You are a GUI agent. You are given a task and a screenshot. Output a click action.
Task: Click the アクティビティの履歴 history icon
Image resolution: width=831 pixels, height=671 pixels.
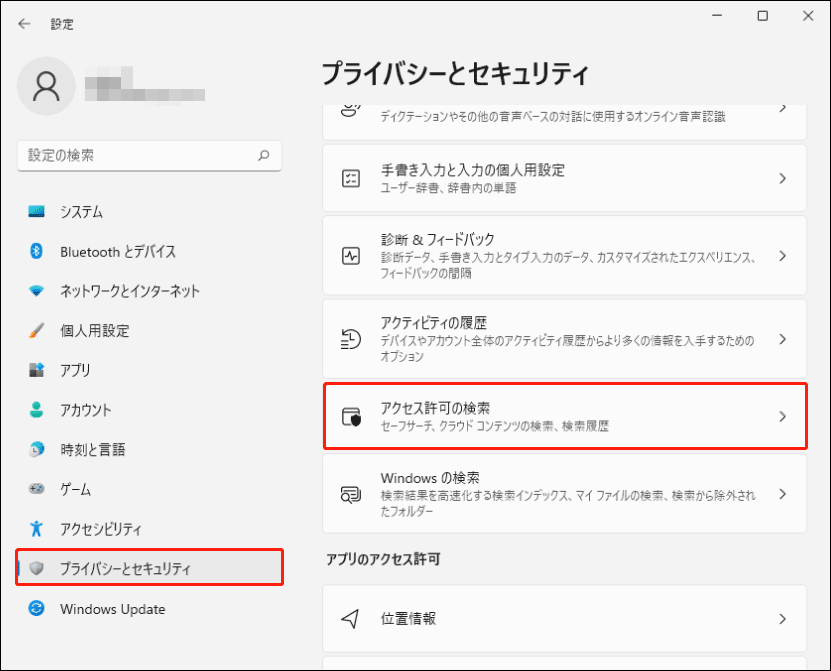coord(351,339)
